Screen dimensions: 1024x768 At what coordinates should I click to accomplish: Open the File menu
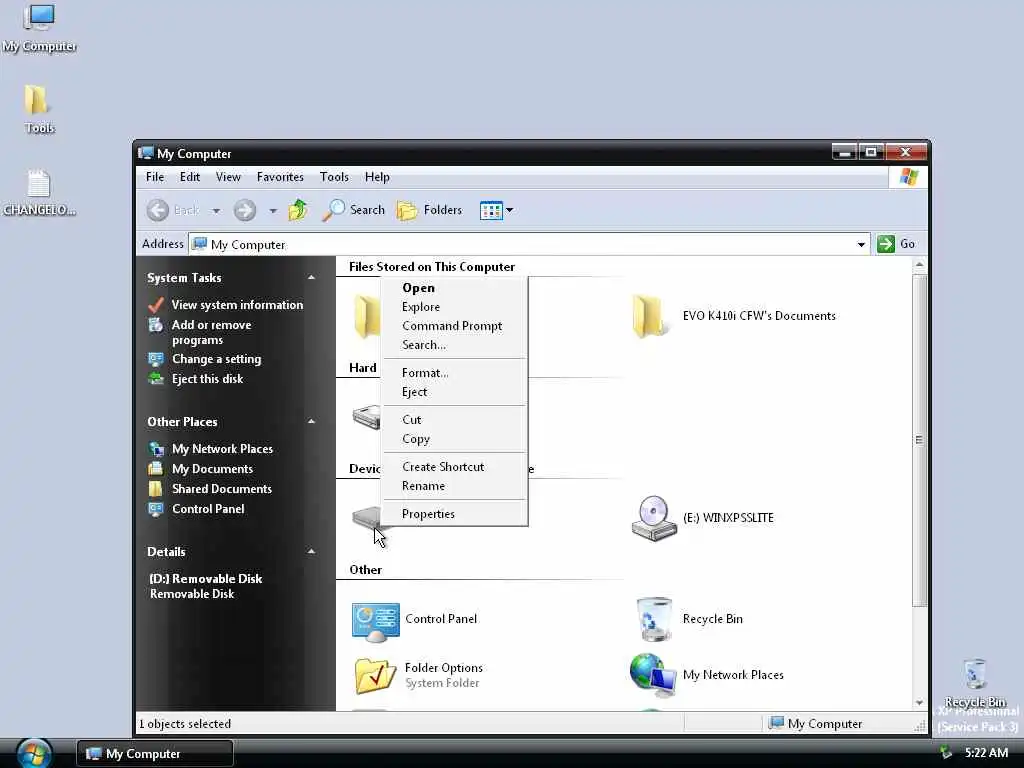pos(155,177)
